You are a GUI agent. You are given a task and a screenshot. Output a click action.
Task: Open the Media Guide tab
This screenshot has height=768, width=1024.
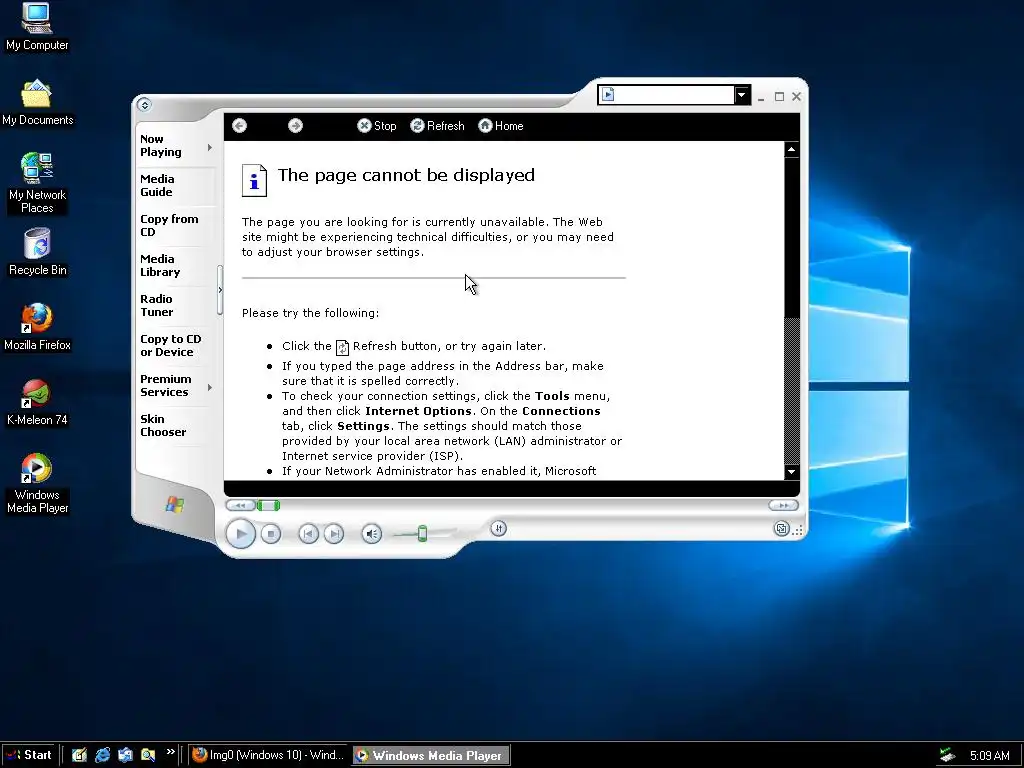[157, 185]
